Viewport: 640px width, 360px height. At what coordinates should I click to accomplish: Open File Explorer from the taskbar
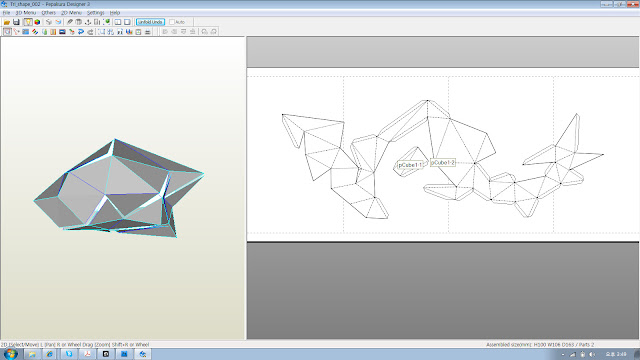pyautogui.click(x=32, y=354)
